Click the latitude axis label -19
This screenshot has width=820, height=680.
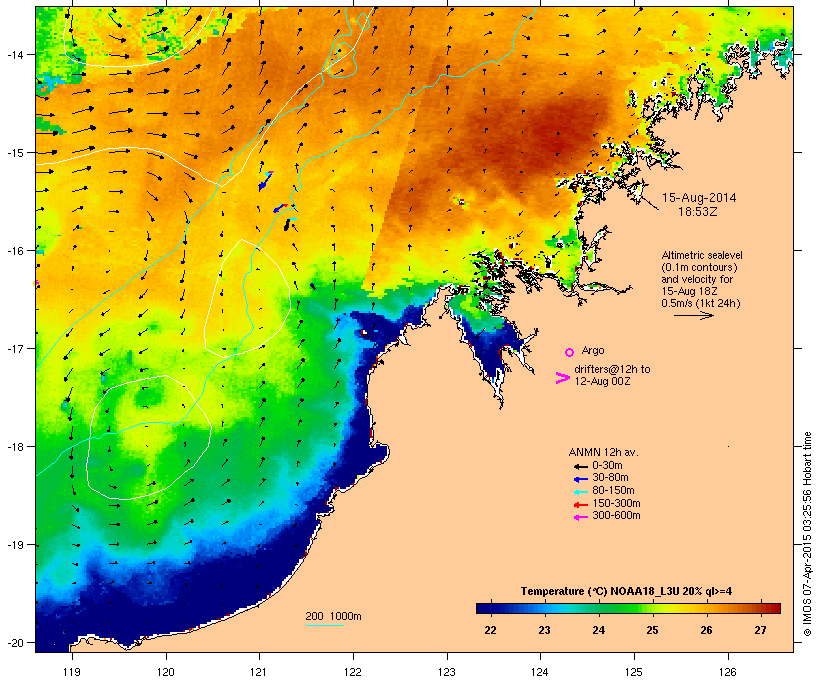click(14, 545)
